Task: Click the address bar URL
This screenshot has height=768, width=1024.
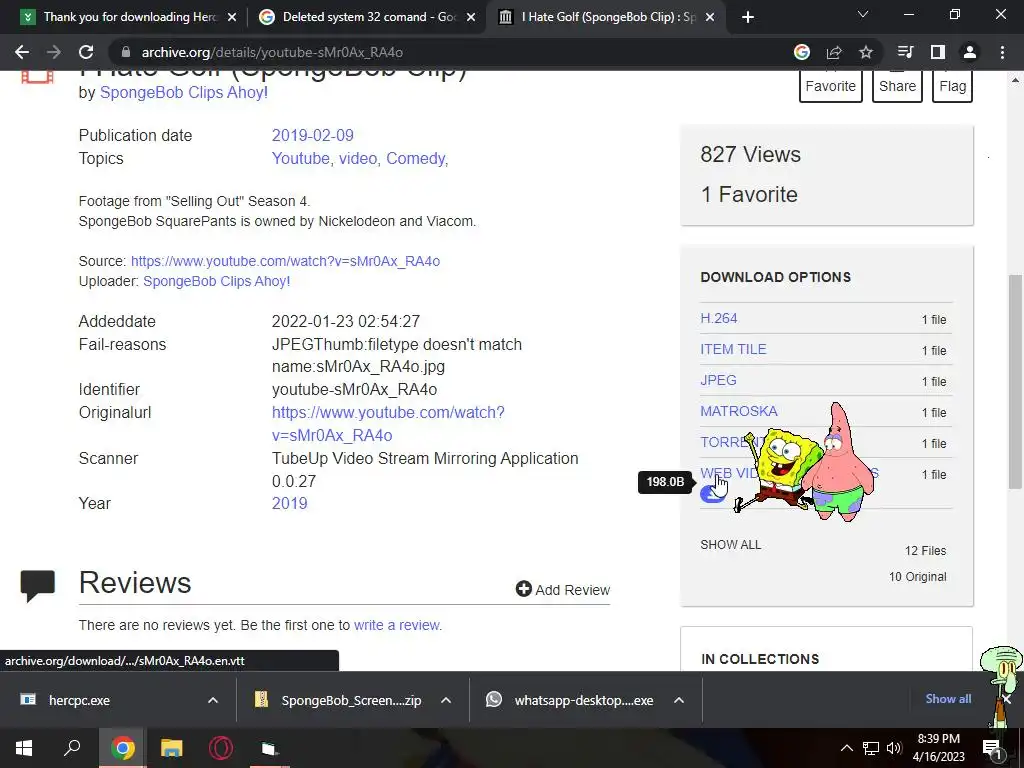Action: 272,52
